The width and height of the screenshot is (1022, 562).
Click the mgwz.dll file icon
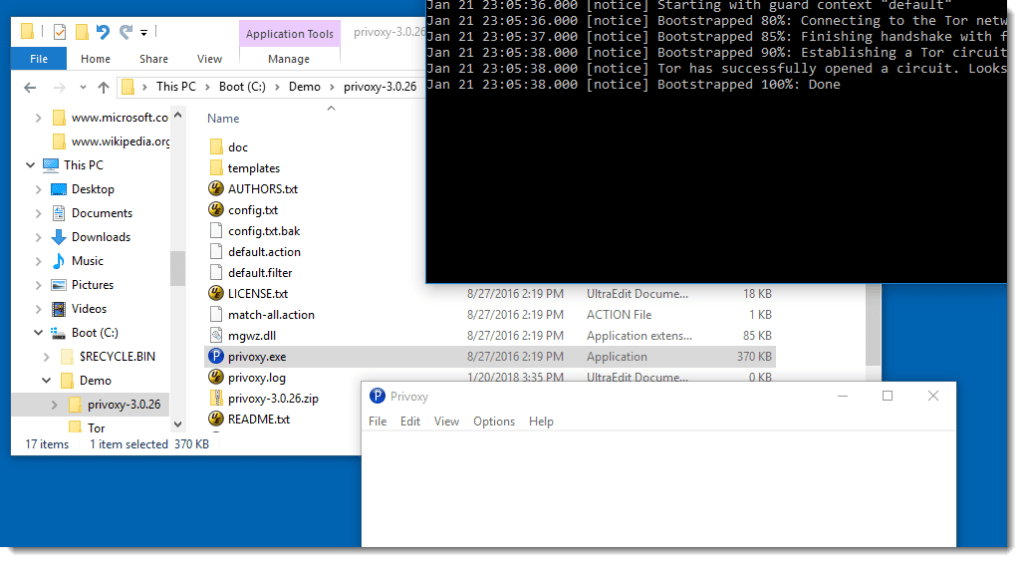tap(215, 336)
